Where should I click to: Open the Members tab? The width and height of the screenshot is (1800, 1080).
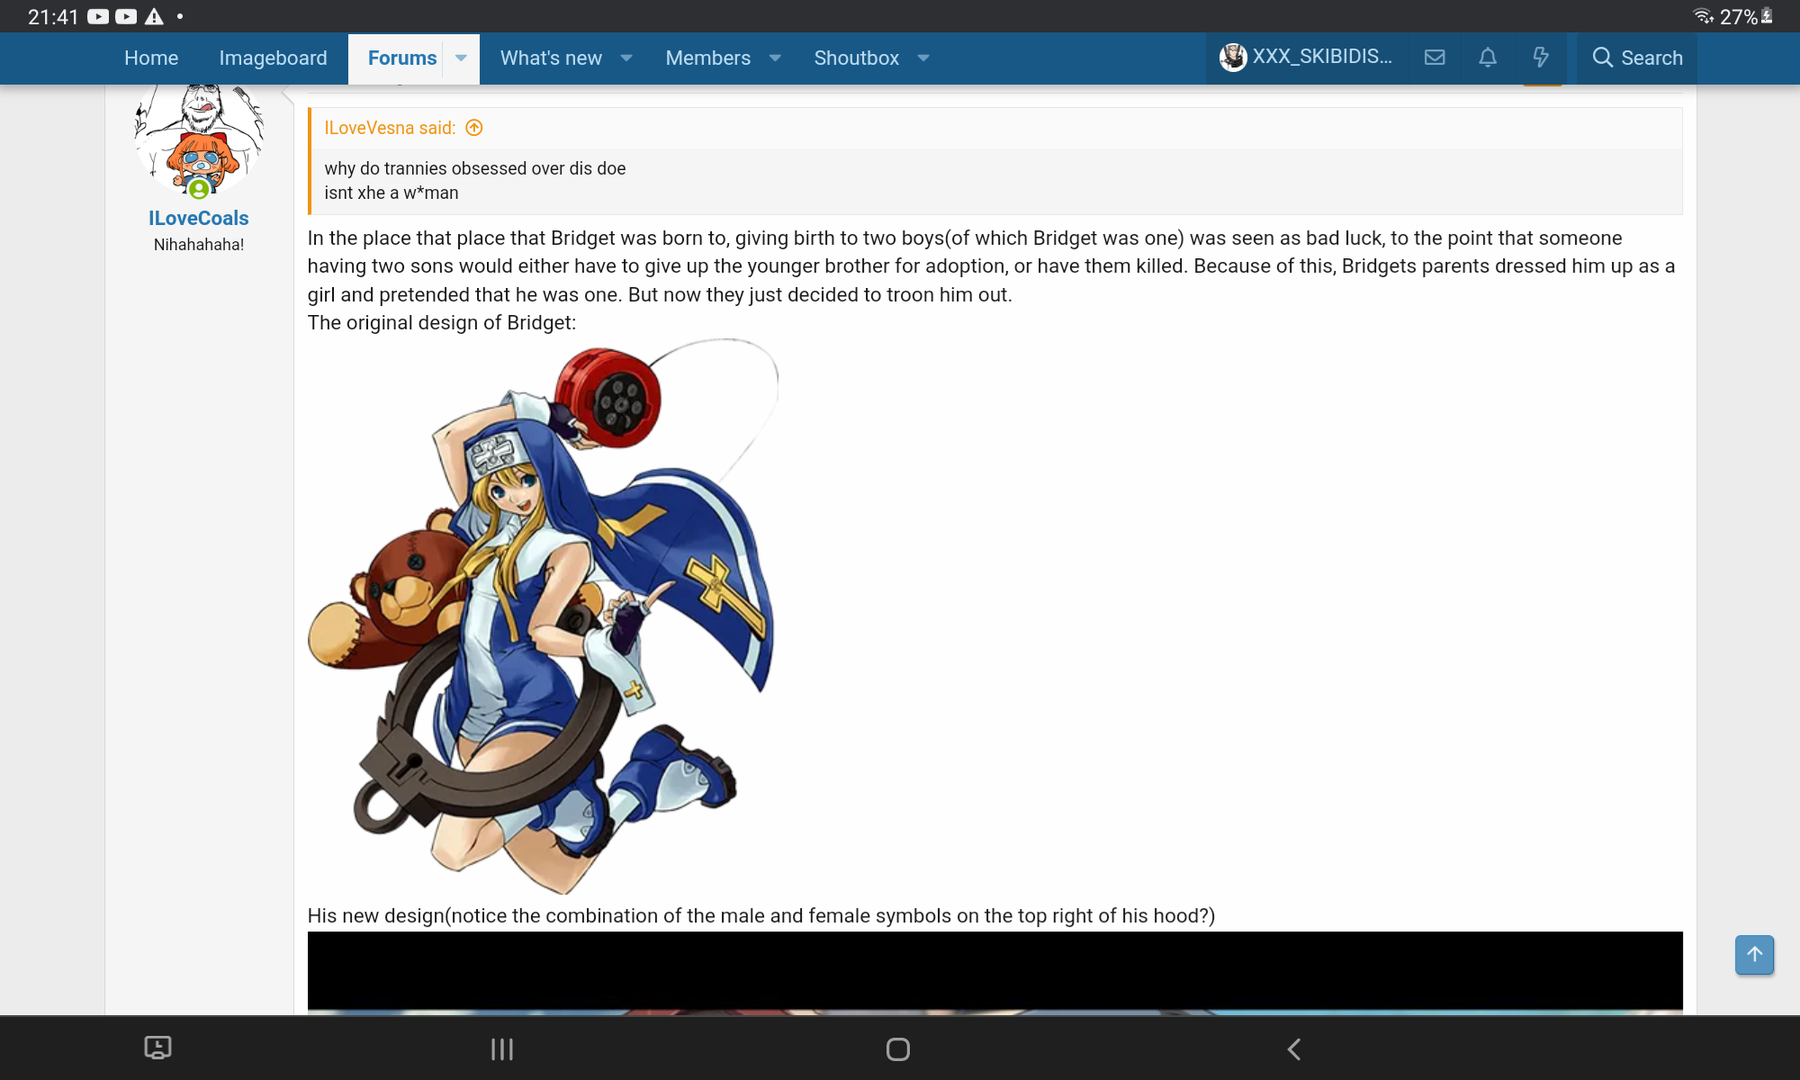pyautogui.click(x=708, y=58)
